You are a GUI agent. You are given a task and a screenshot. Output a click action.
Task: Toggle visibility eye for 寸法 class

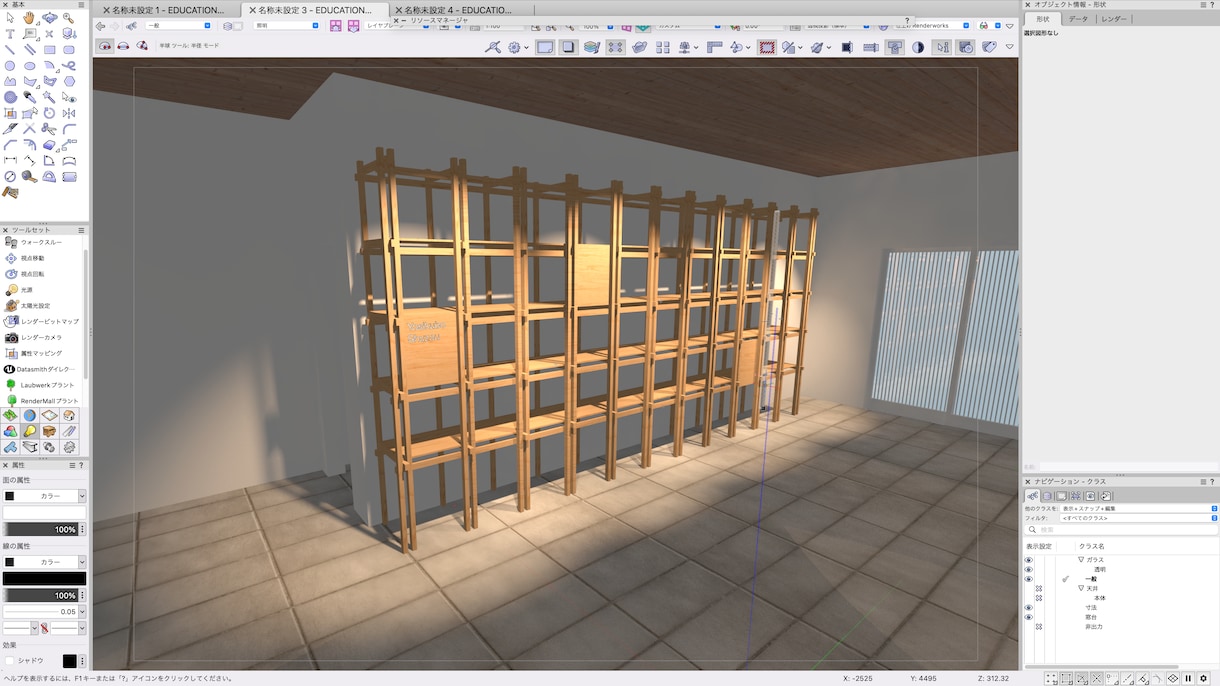click(1028, 607)
